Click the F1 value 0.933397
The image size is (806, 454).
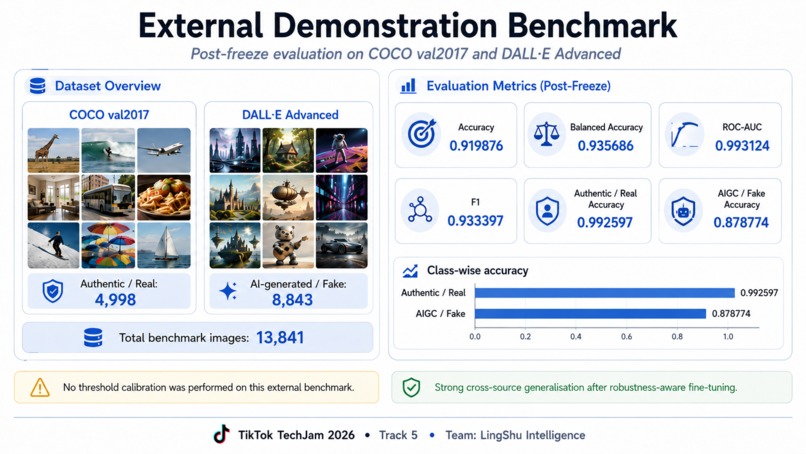475,221
